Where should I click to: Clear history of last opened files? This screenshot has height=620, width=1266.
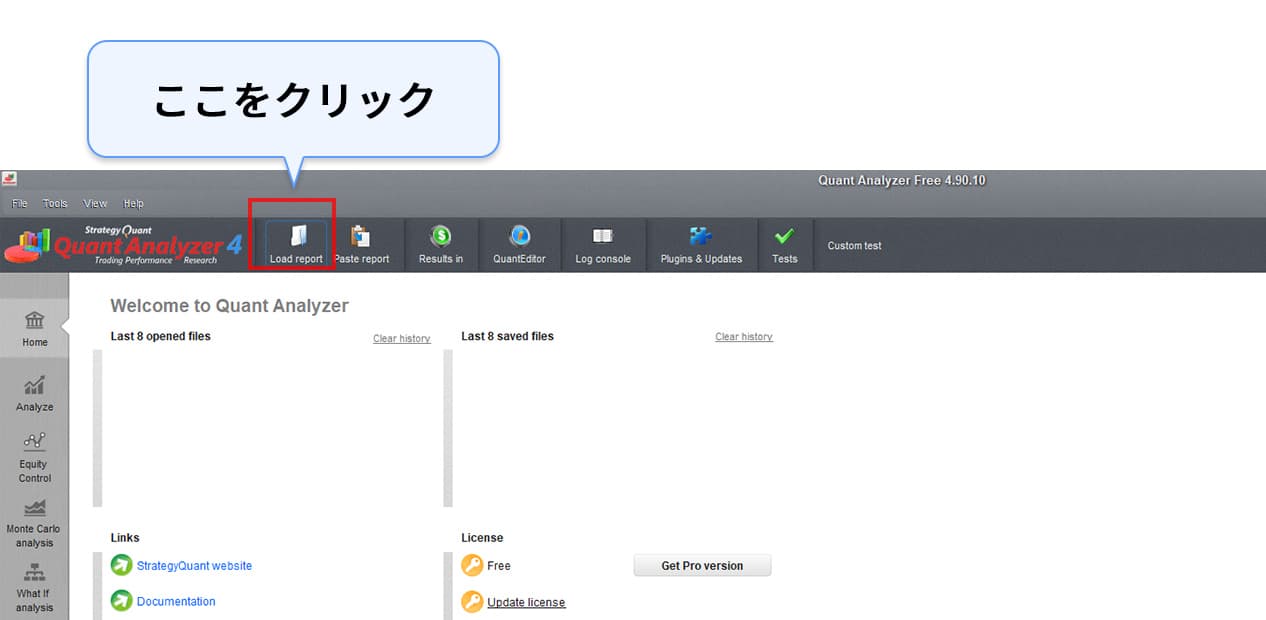(402, 338)
